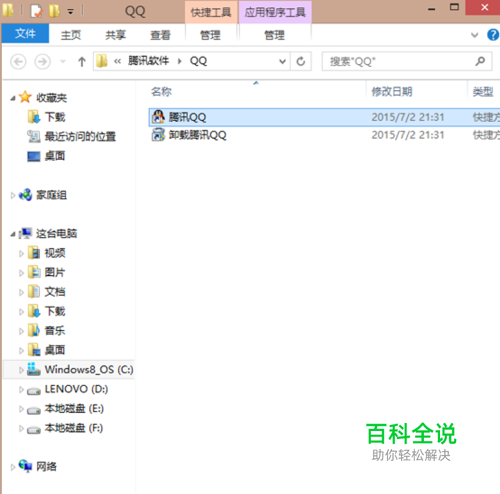Image resolution: width=500 pixels, height=494 pixels.
Task: Open Help with the question mark icon
Action: pos(493,35)
